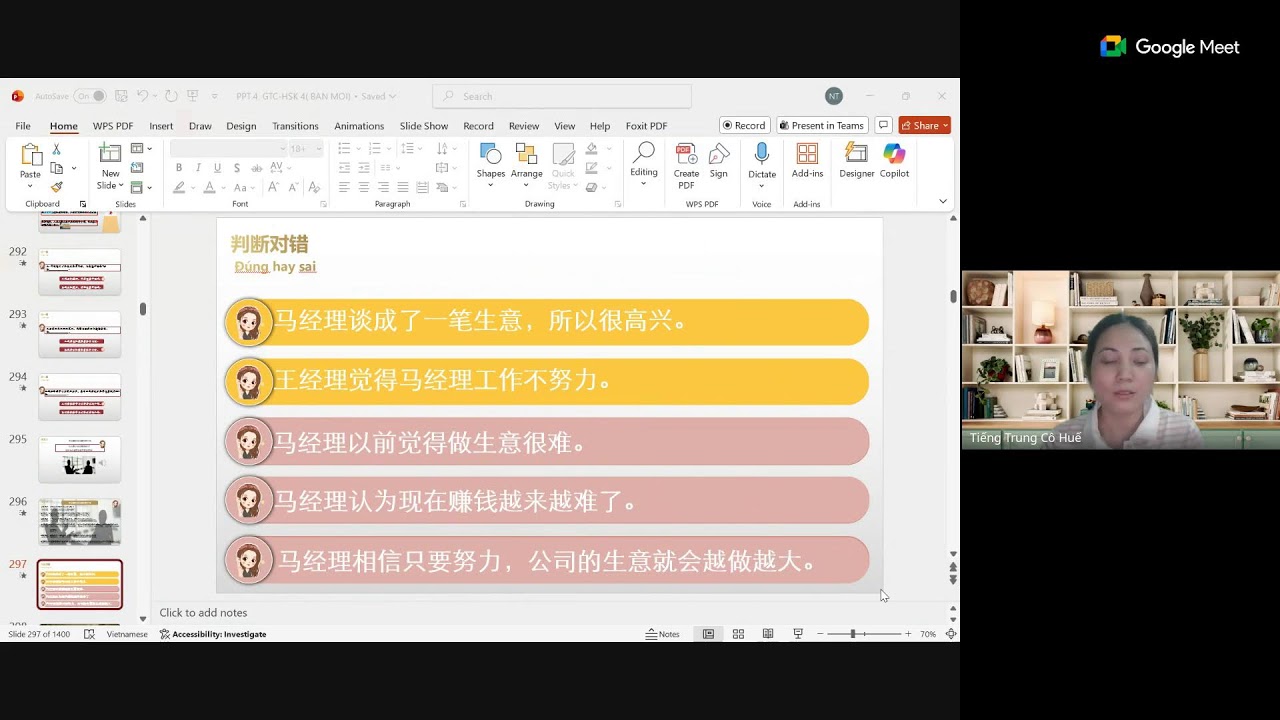
Task: Start presentation from beginning via title bar icon
Action: tap(193, 96)
